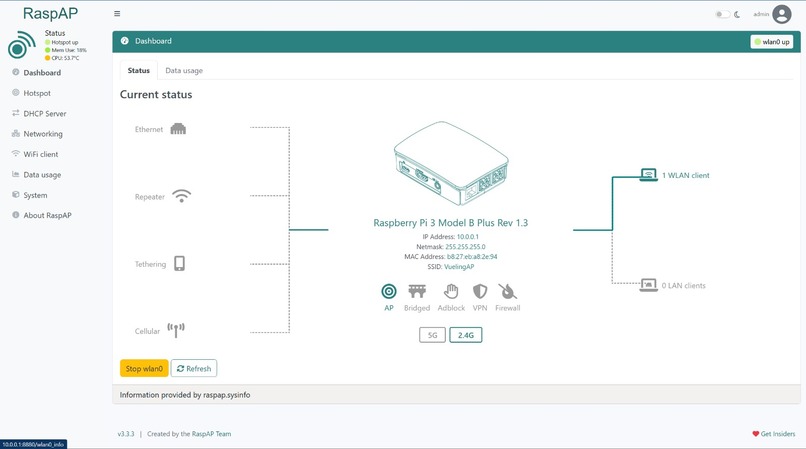Select the 5G band button
The width and height of the screenshot is (806, 449).
pos(432,335)
